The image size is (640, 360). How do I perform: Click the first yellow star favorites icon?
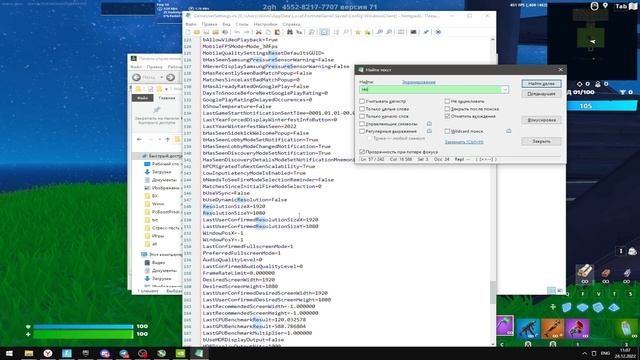point(358,32)
